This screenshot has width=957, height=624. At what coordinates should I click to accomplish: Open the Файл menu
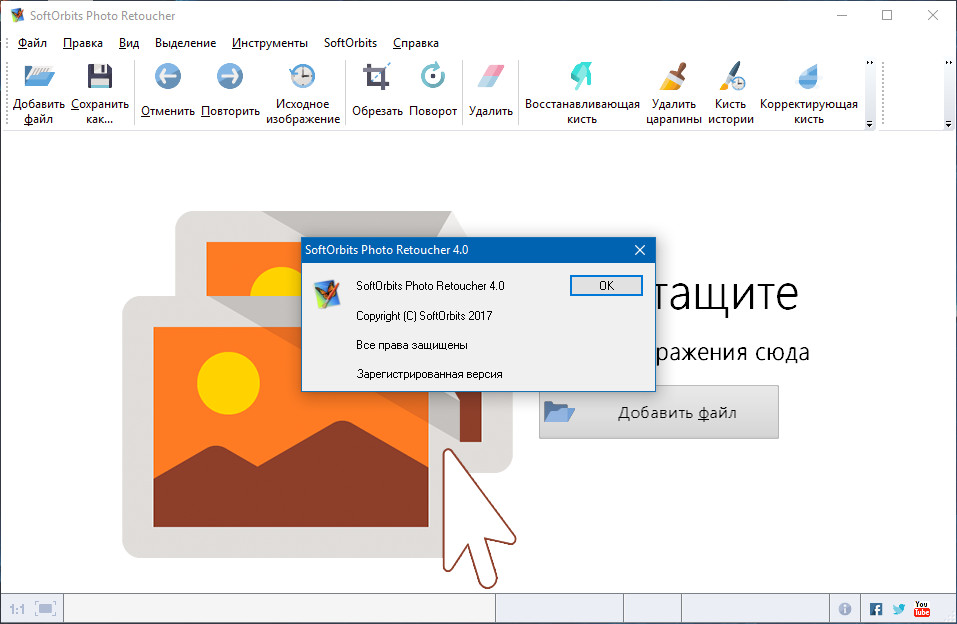coord(32,43)
